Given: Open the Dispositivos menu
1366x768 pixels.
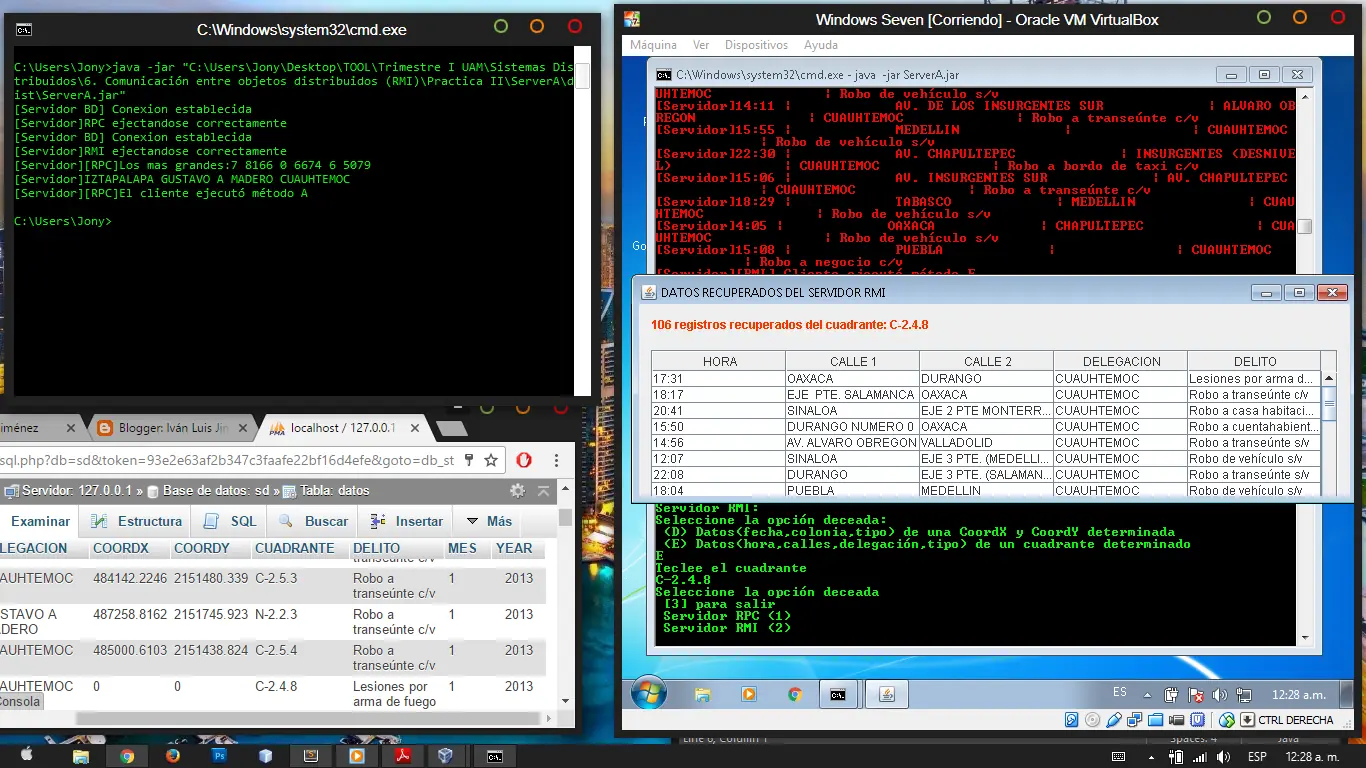Looking at the screenshot, I should [x=756, y=45].
